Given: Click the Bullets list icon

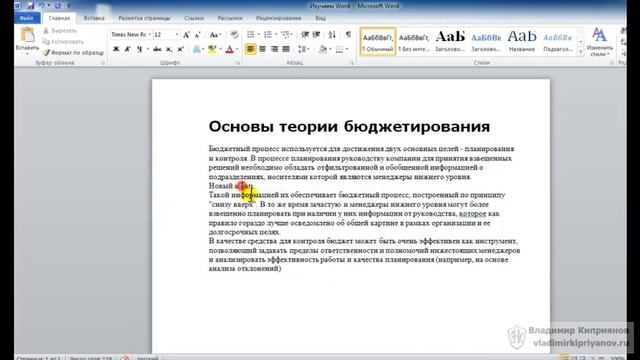Looking at the screenshot, I should [251, 35].
